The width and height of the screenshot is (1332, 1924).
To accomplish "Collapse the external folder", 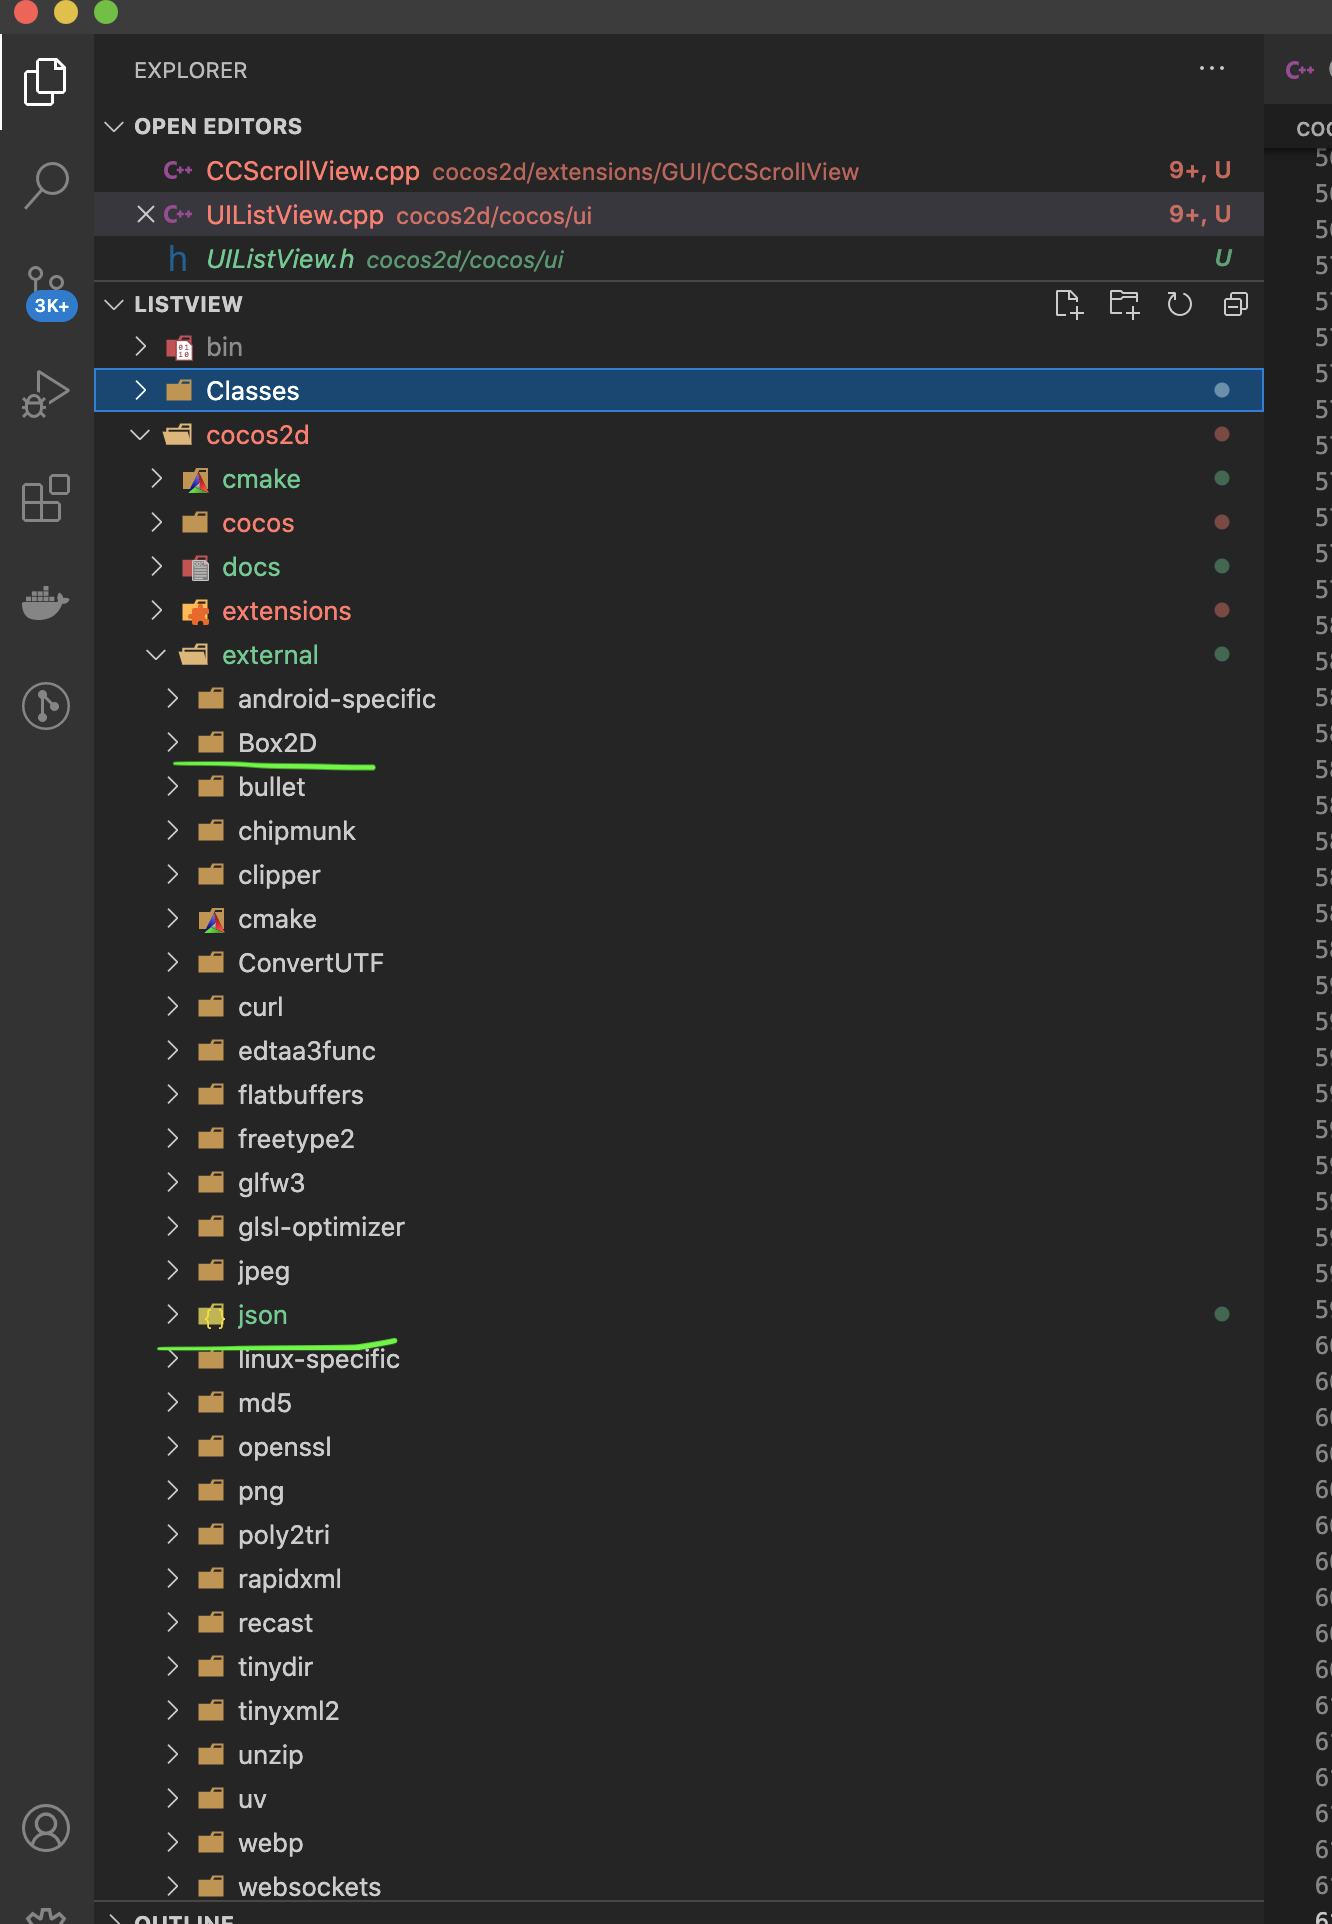I will 157,655.
